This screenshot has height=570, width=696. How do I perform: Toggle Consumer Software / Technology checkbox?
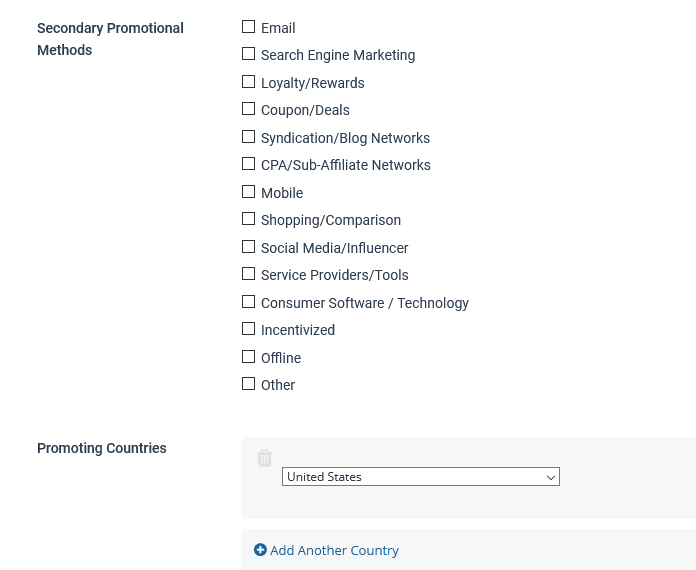(x=249, y=302)
